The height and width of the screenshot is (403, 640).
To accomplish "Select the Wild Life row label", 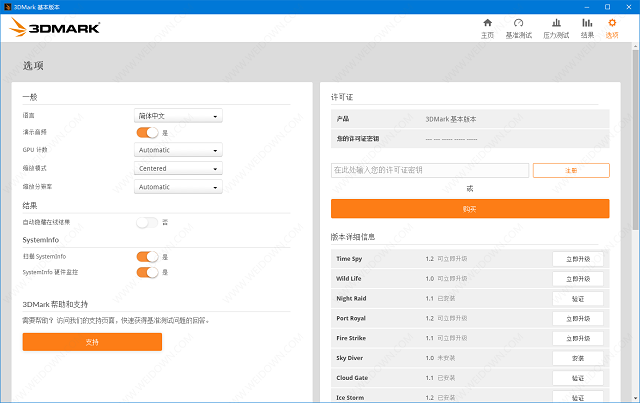I will (x=349, y=278).
